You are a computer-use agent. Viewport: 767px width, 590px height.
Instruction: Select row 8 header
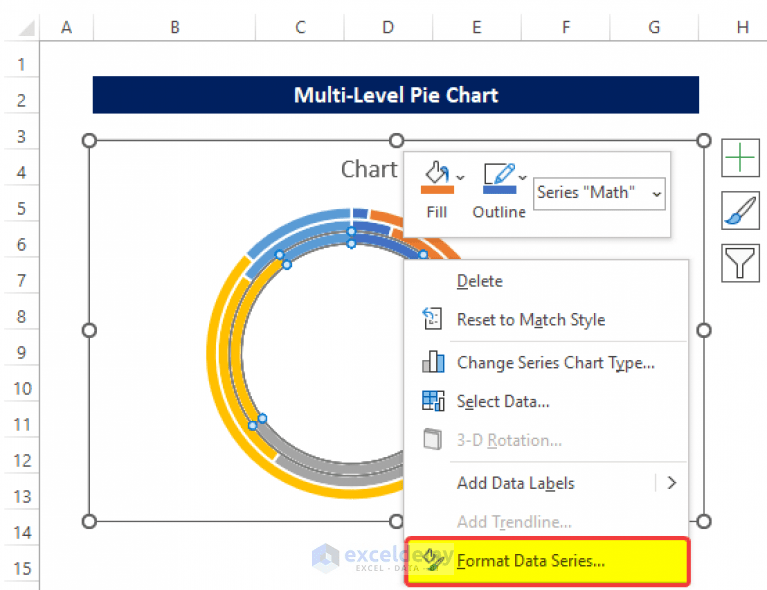[21, 317]
